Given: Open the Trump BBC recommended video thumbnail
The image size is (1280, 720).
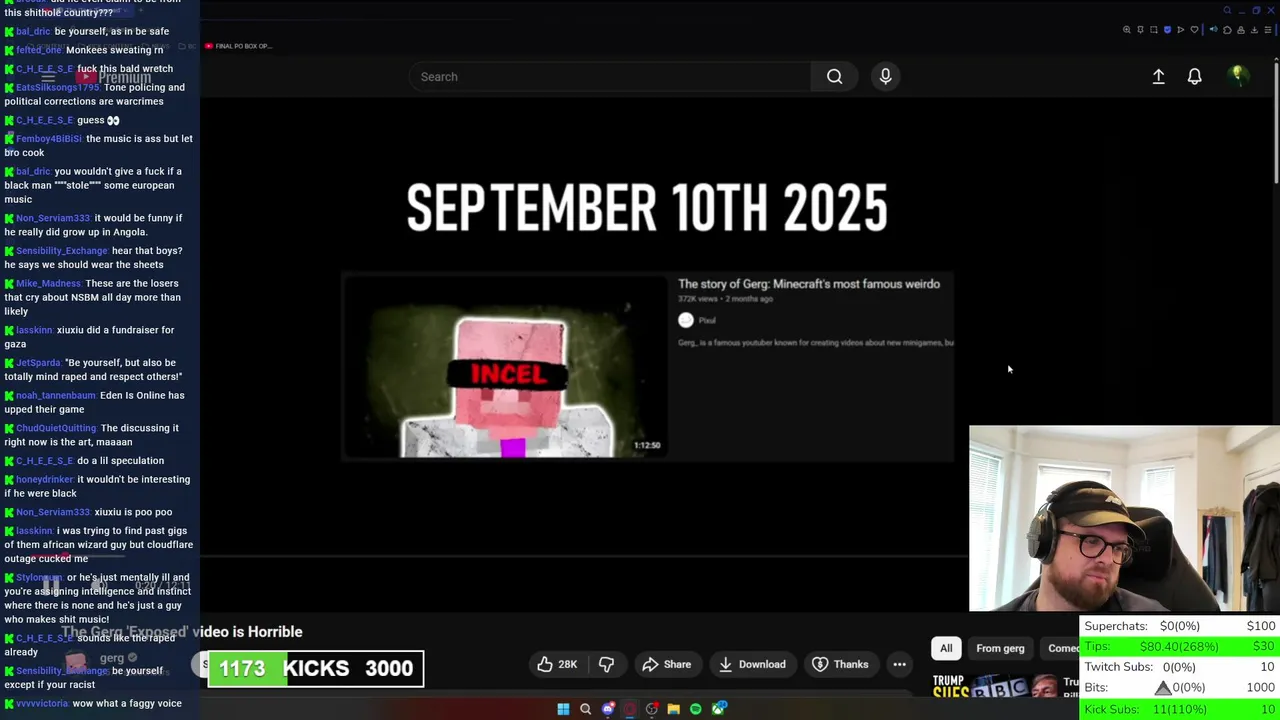Looking at the screenshot, I should (x=994, y=686).
